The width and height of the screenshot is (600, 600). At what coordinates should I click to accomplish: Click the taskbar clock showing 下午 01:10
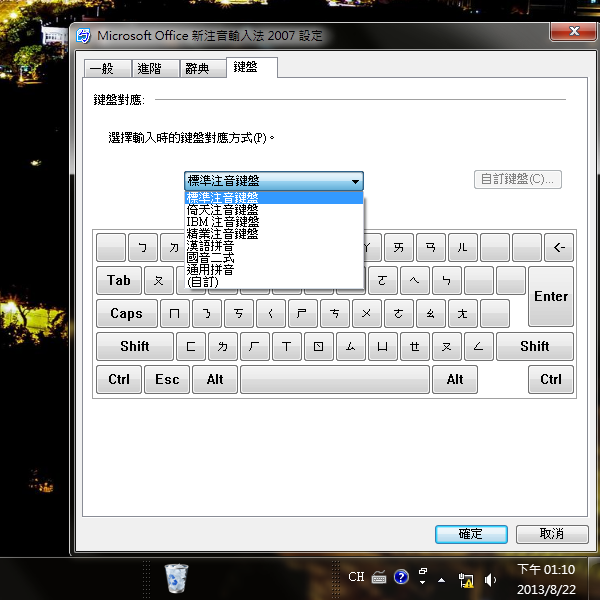click(x=546, y=579)
